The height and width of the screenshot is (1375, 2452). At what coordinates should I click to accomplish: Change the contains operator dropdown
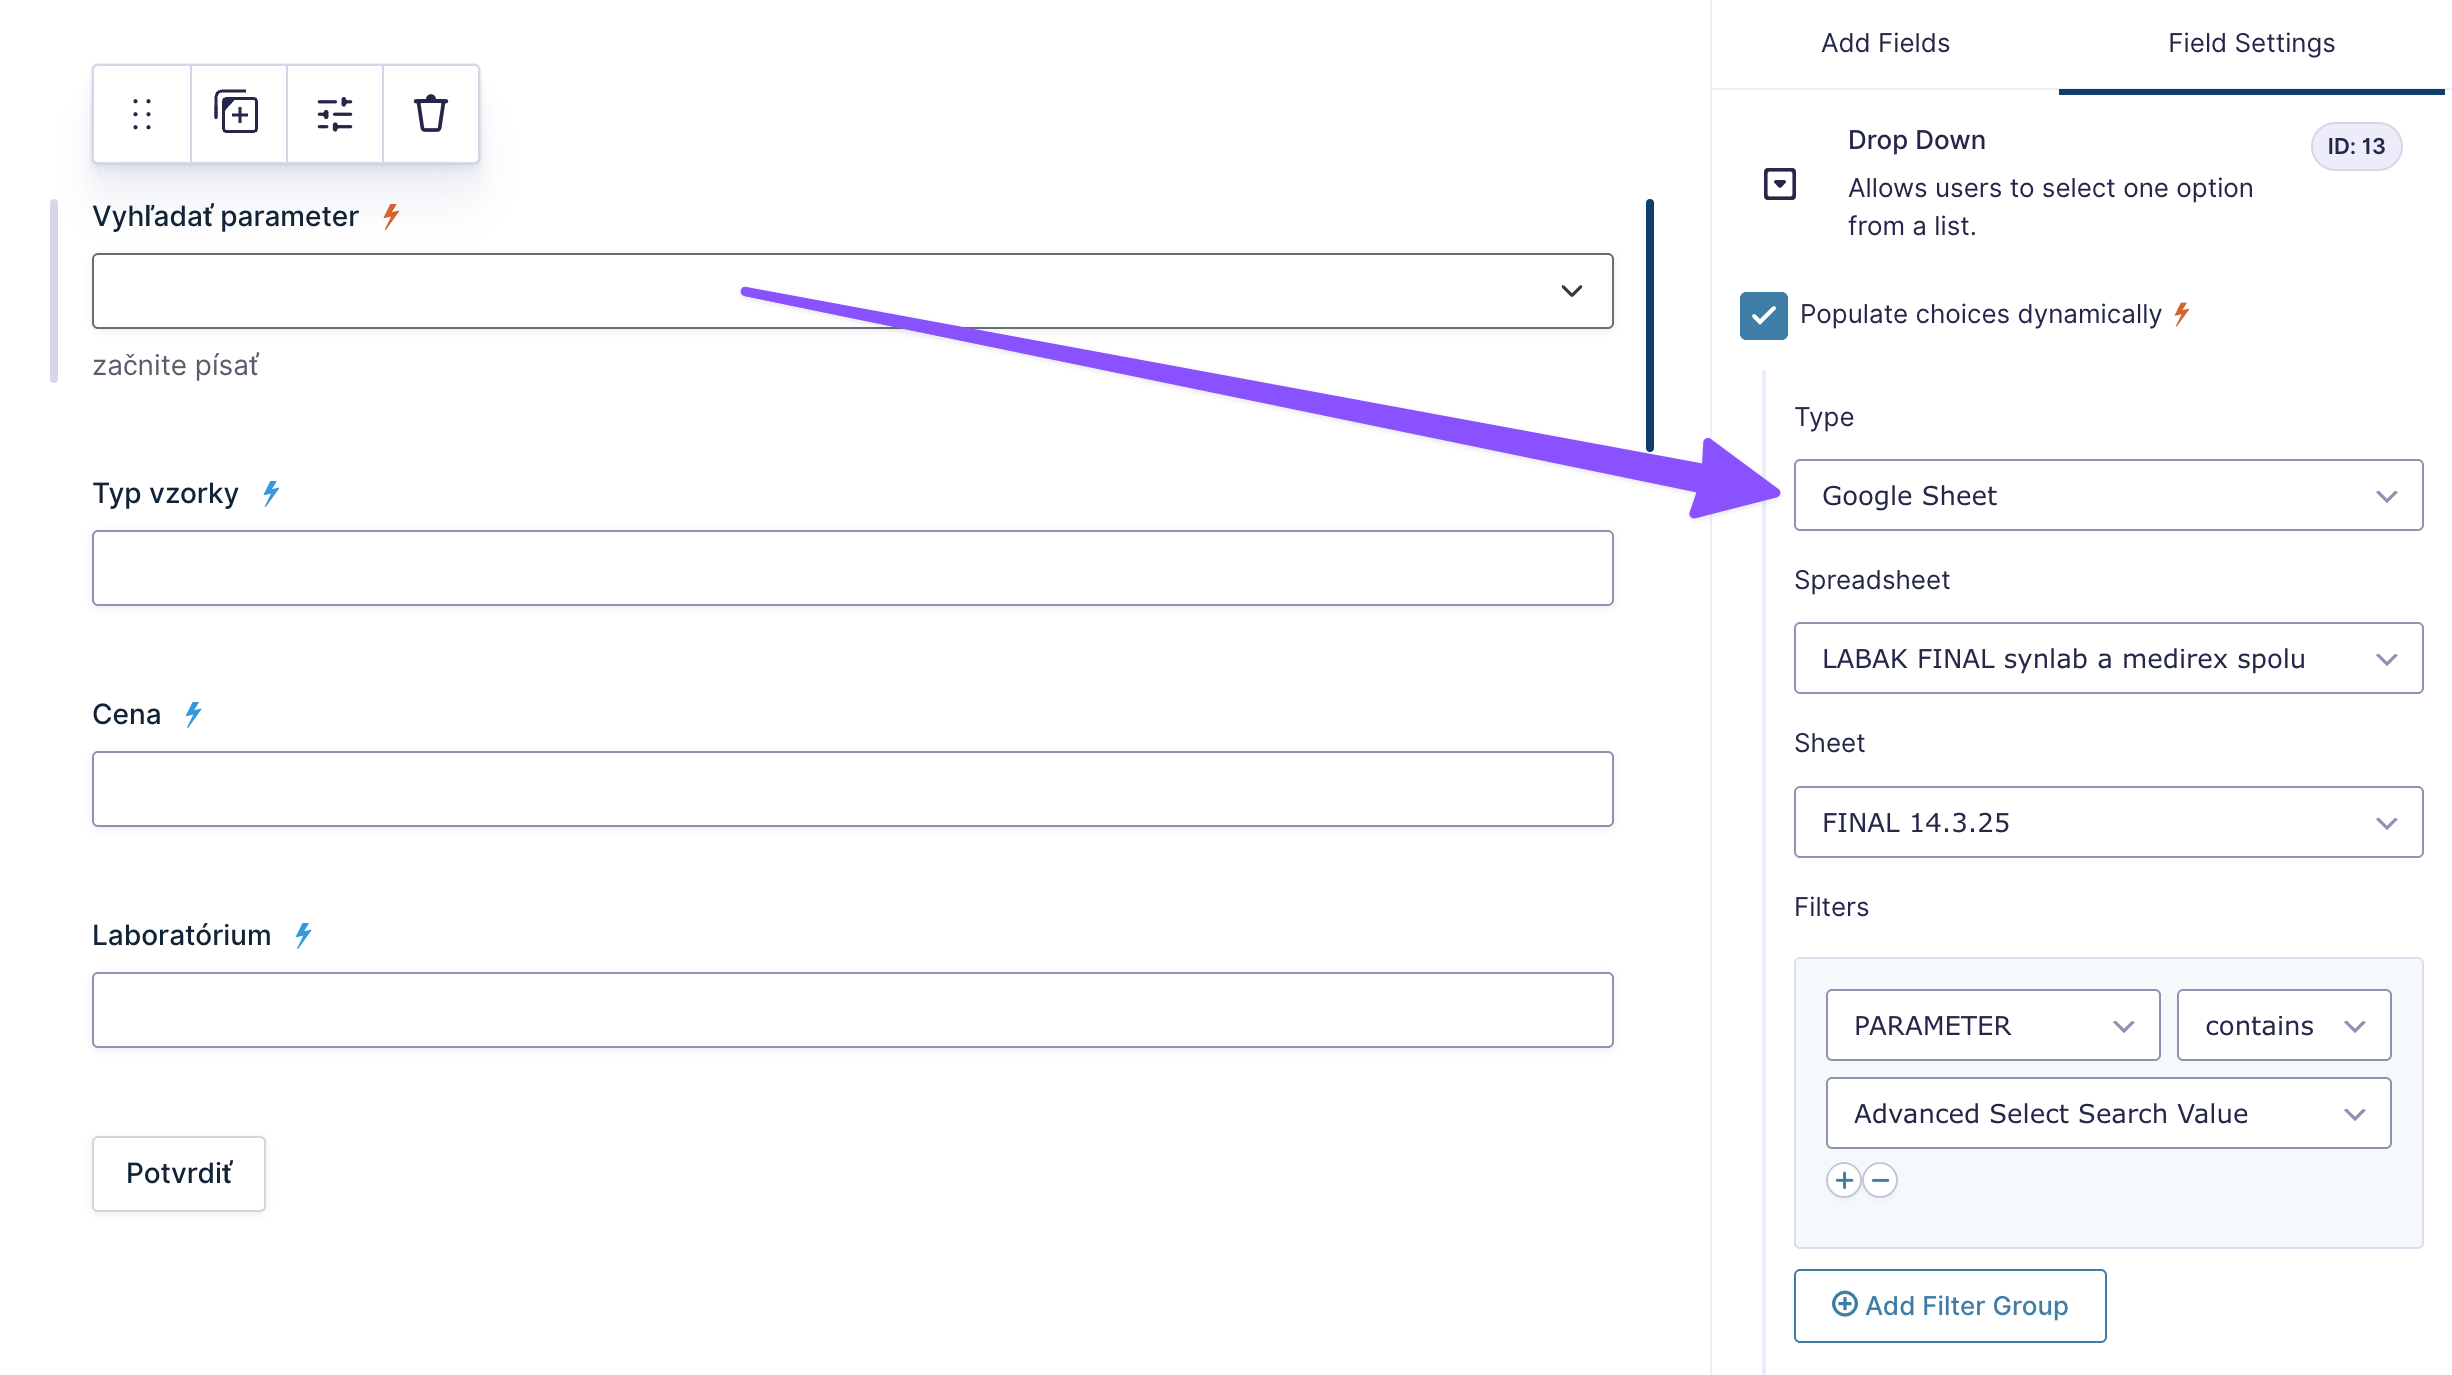point(2283,1026)
